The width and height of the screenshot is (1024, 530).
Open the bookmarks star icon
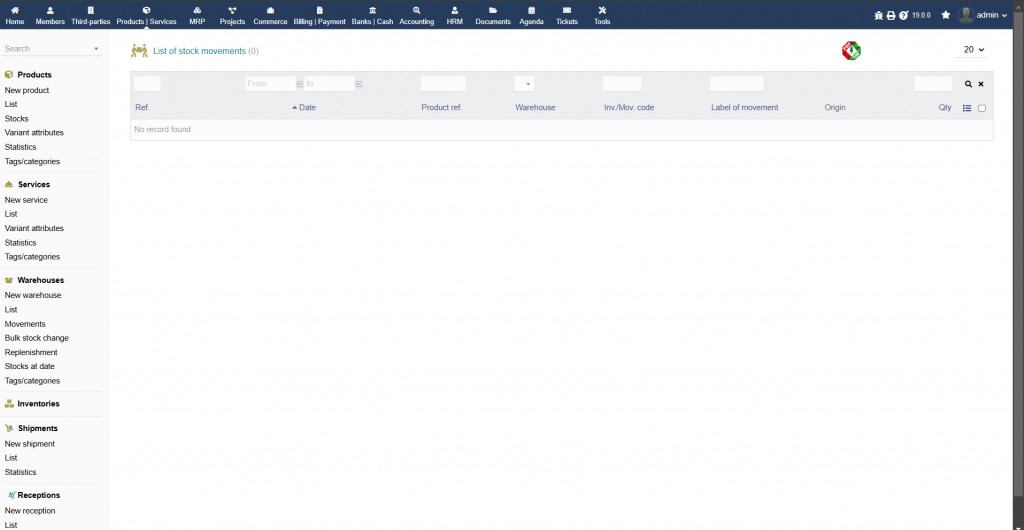(x=946, y=15)
